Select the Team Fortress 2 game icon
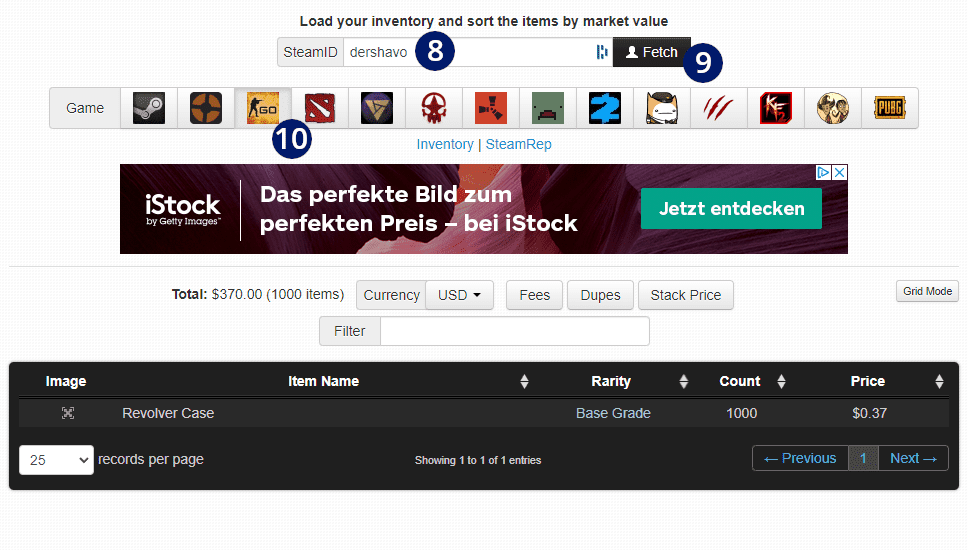 point(206,108)
